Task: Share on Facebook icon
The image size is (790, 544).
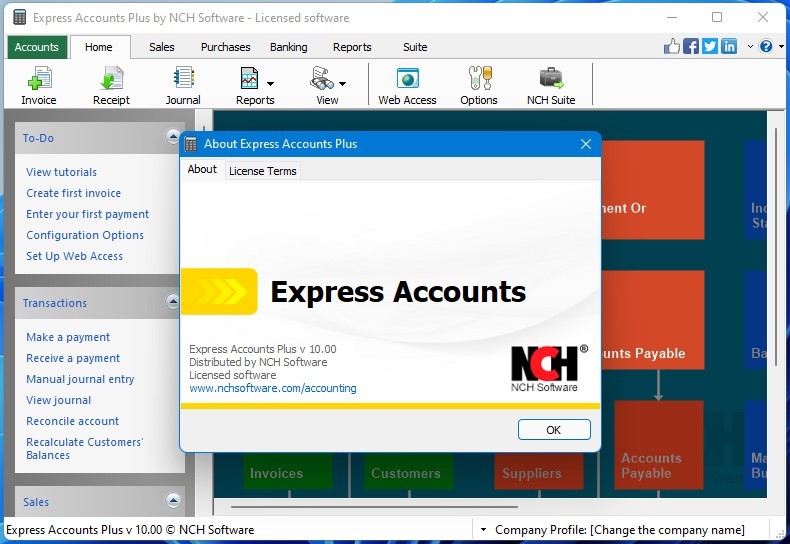Action: pyautogui.click(x=691, y=46)
